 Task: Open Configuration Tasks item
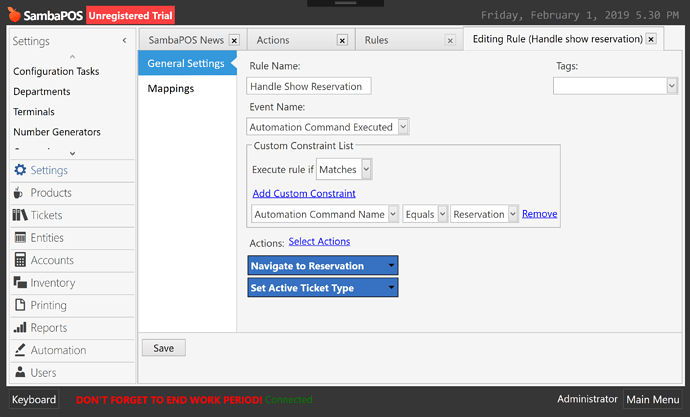(56, 71)
